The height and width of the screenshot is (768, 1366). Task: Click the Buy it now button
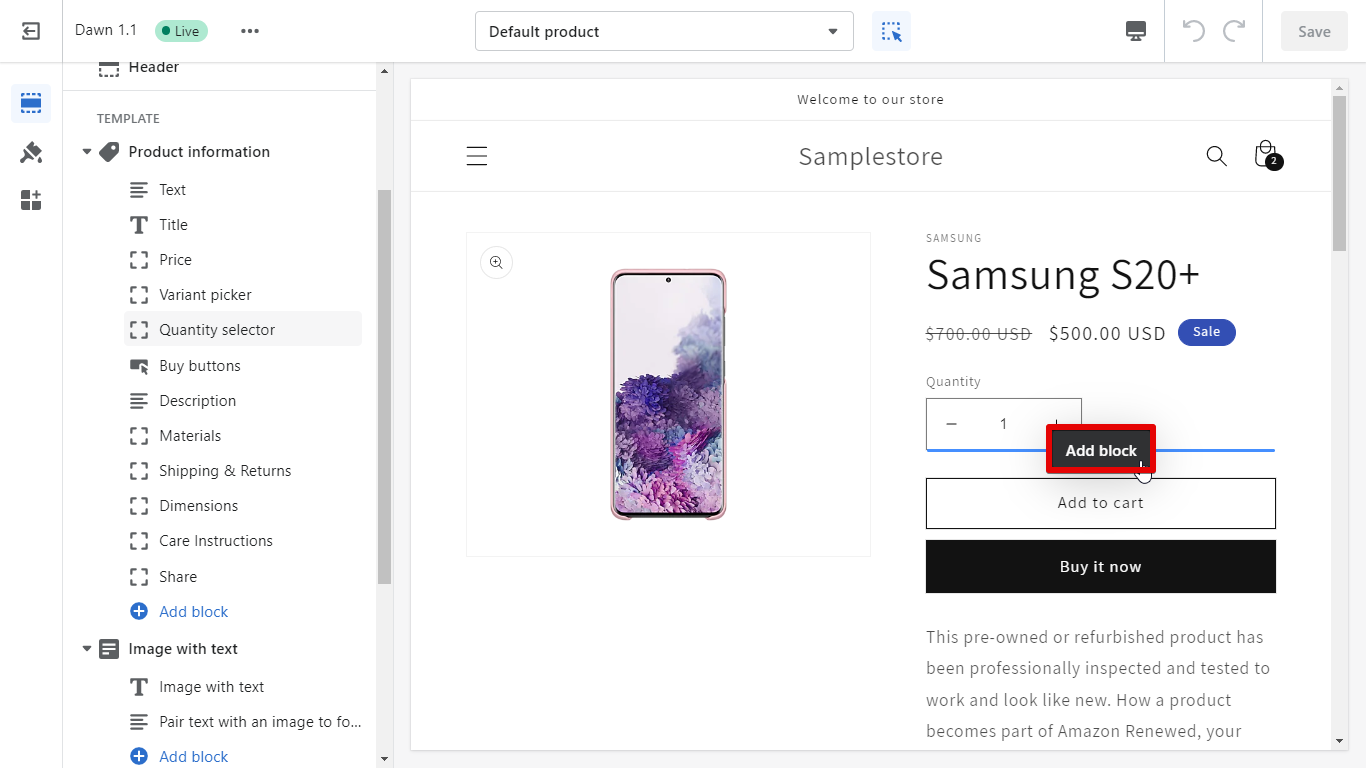(1101, 567)
